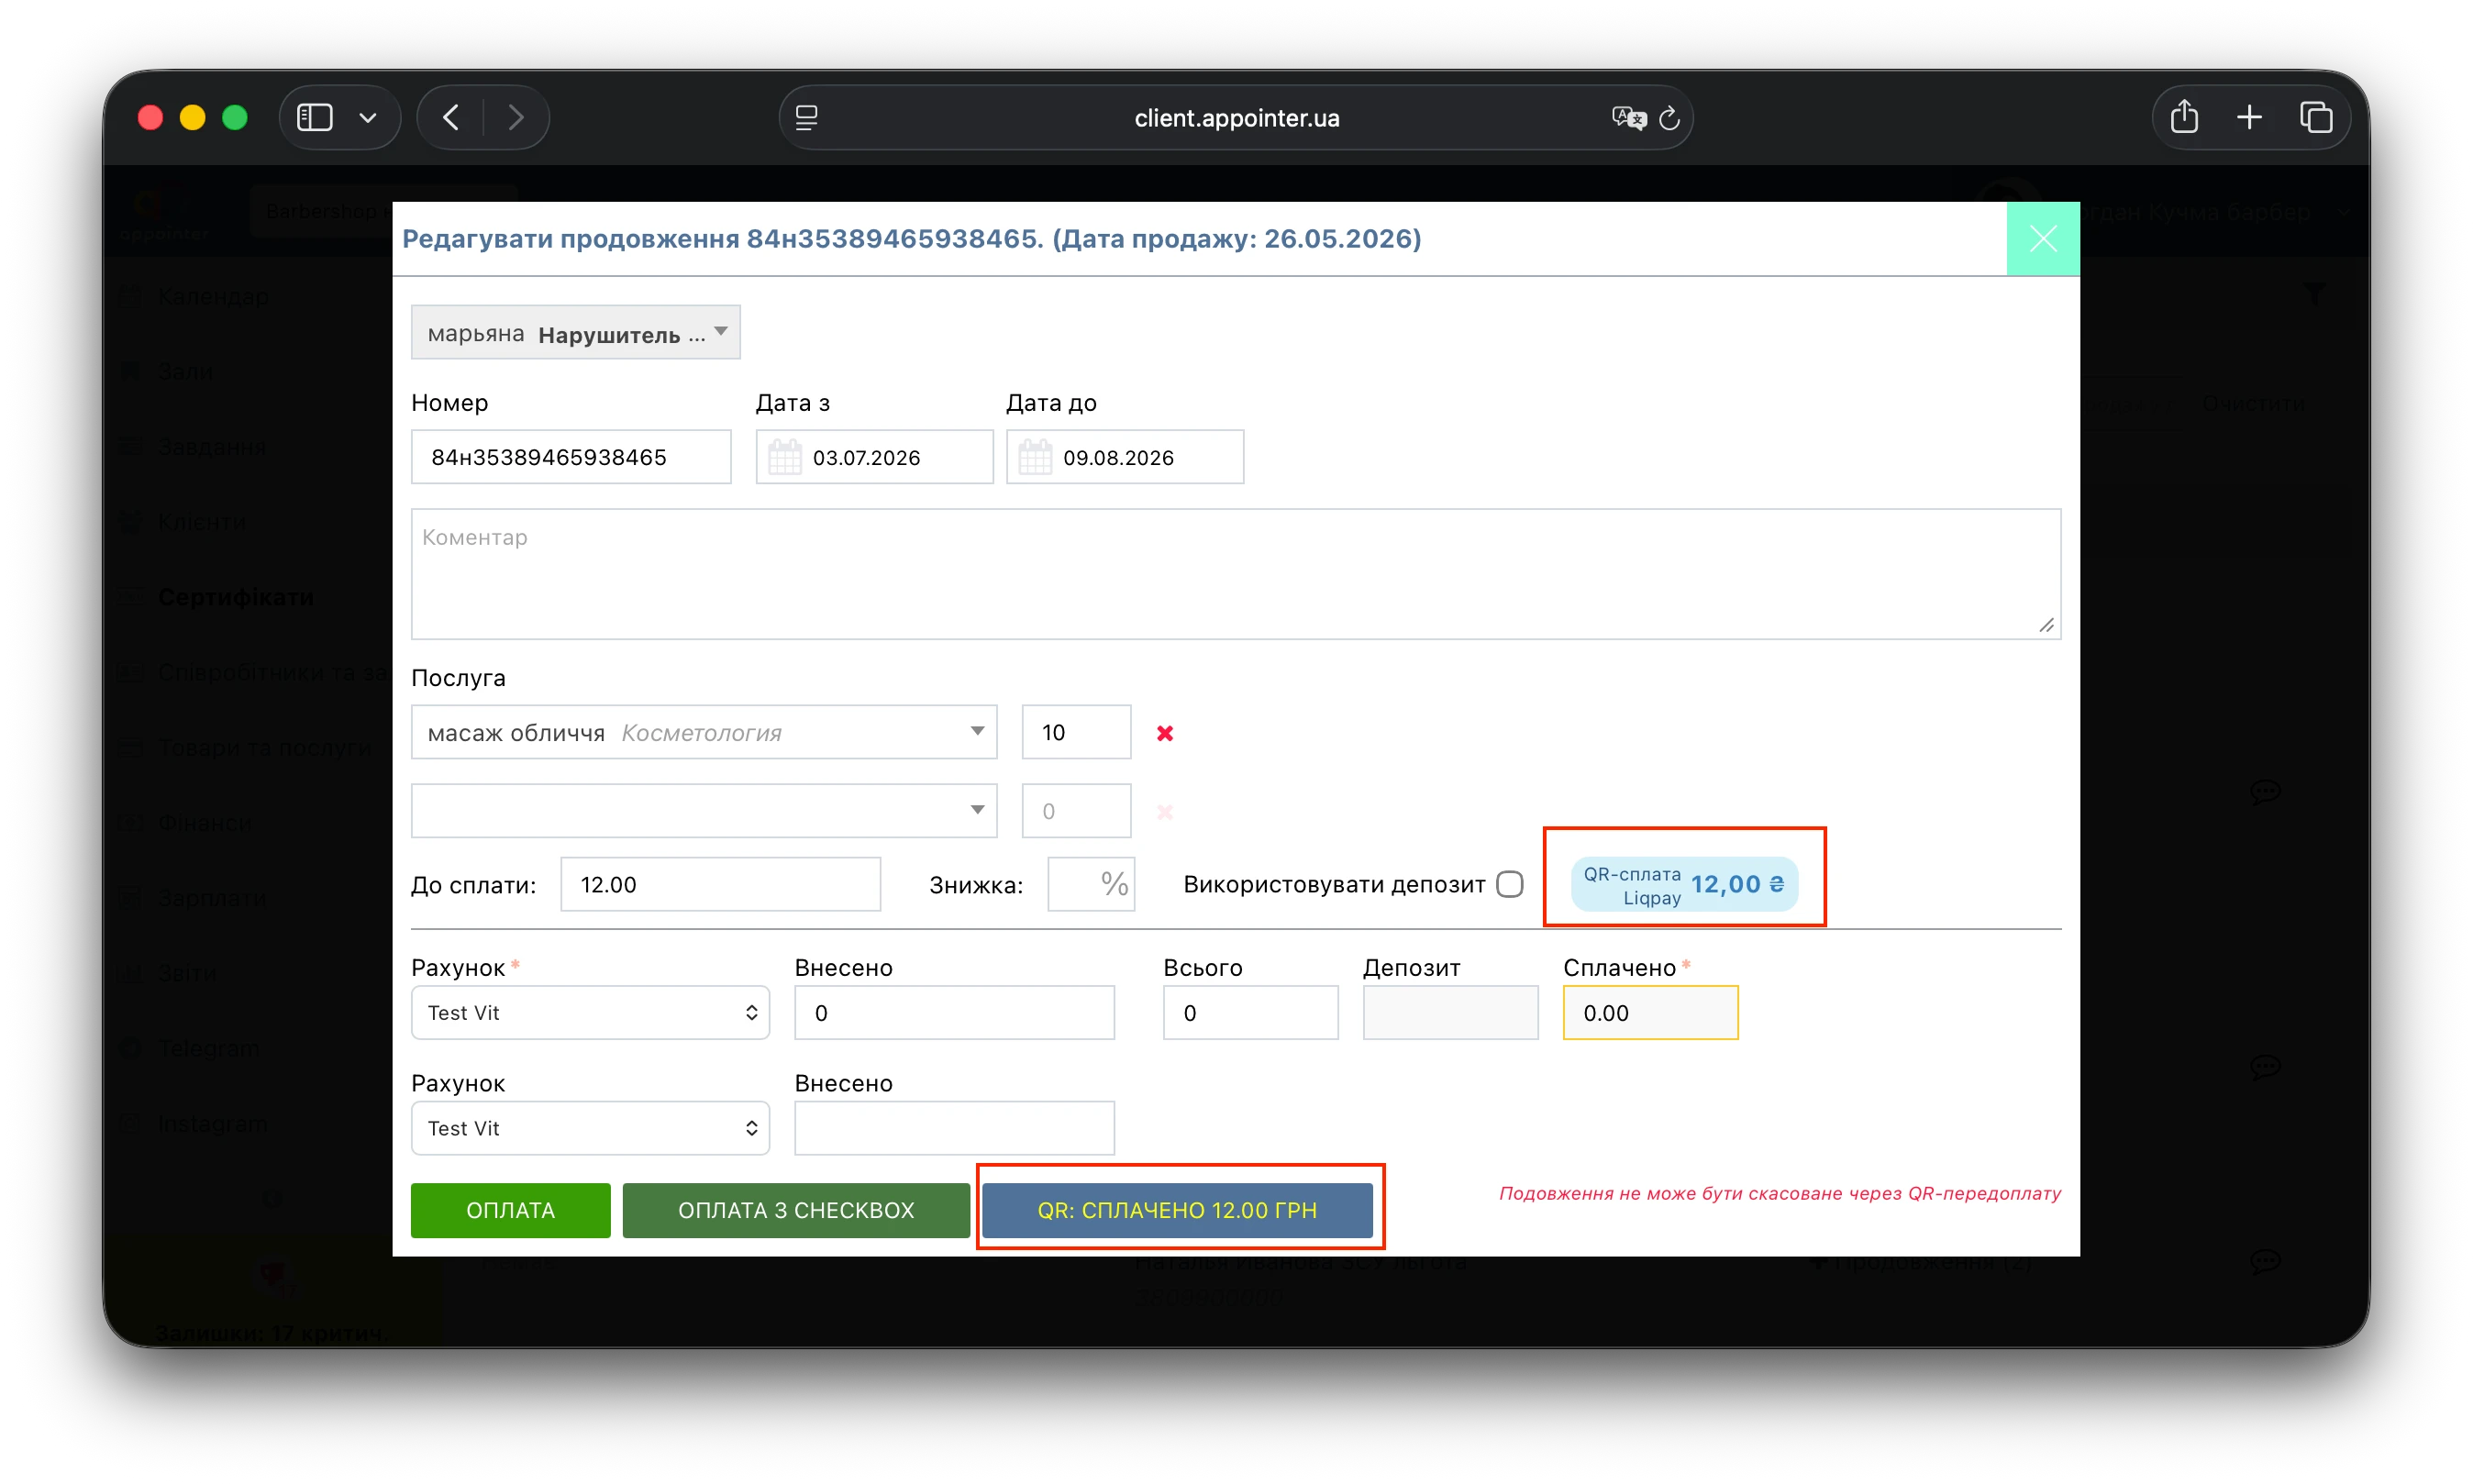Close the edit extension dialog
The height and width of the screenshot is (1484, 2473).
[x=2042, y=238]
